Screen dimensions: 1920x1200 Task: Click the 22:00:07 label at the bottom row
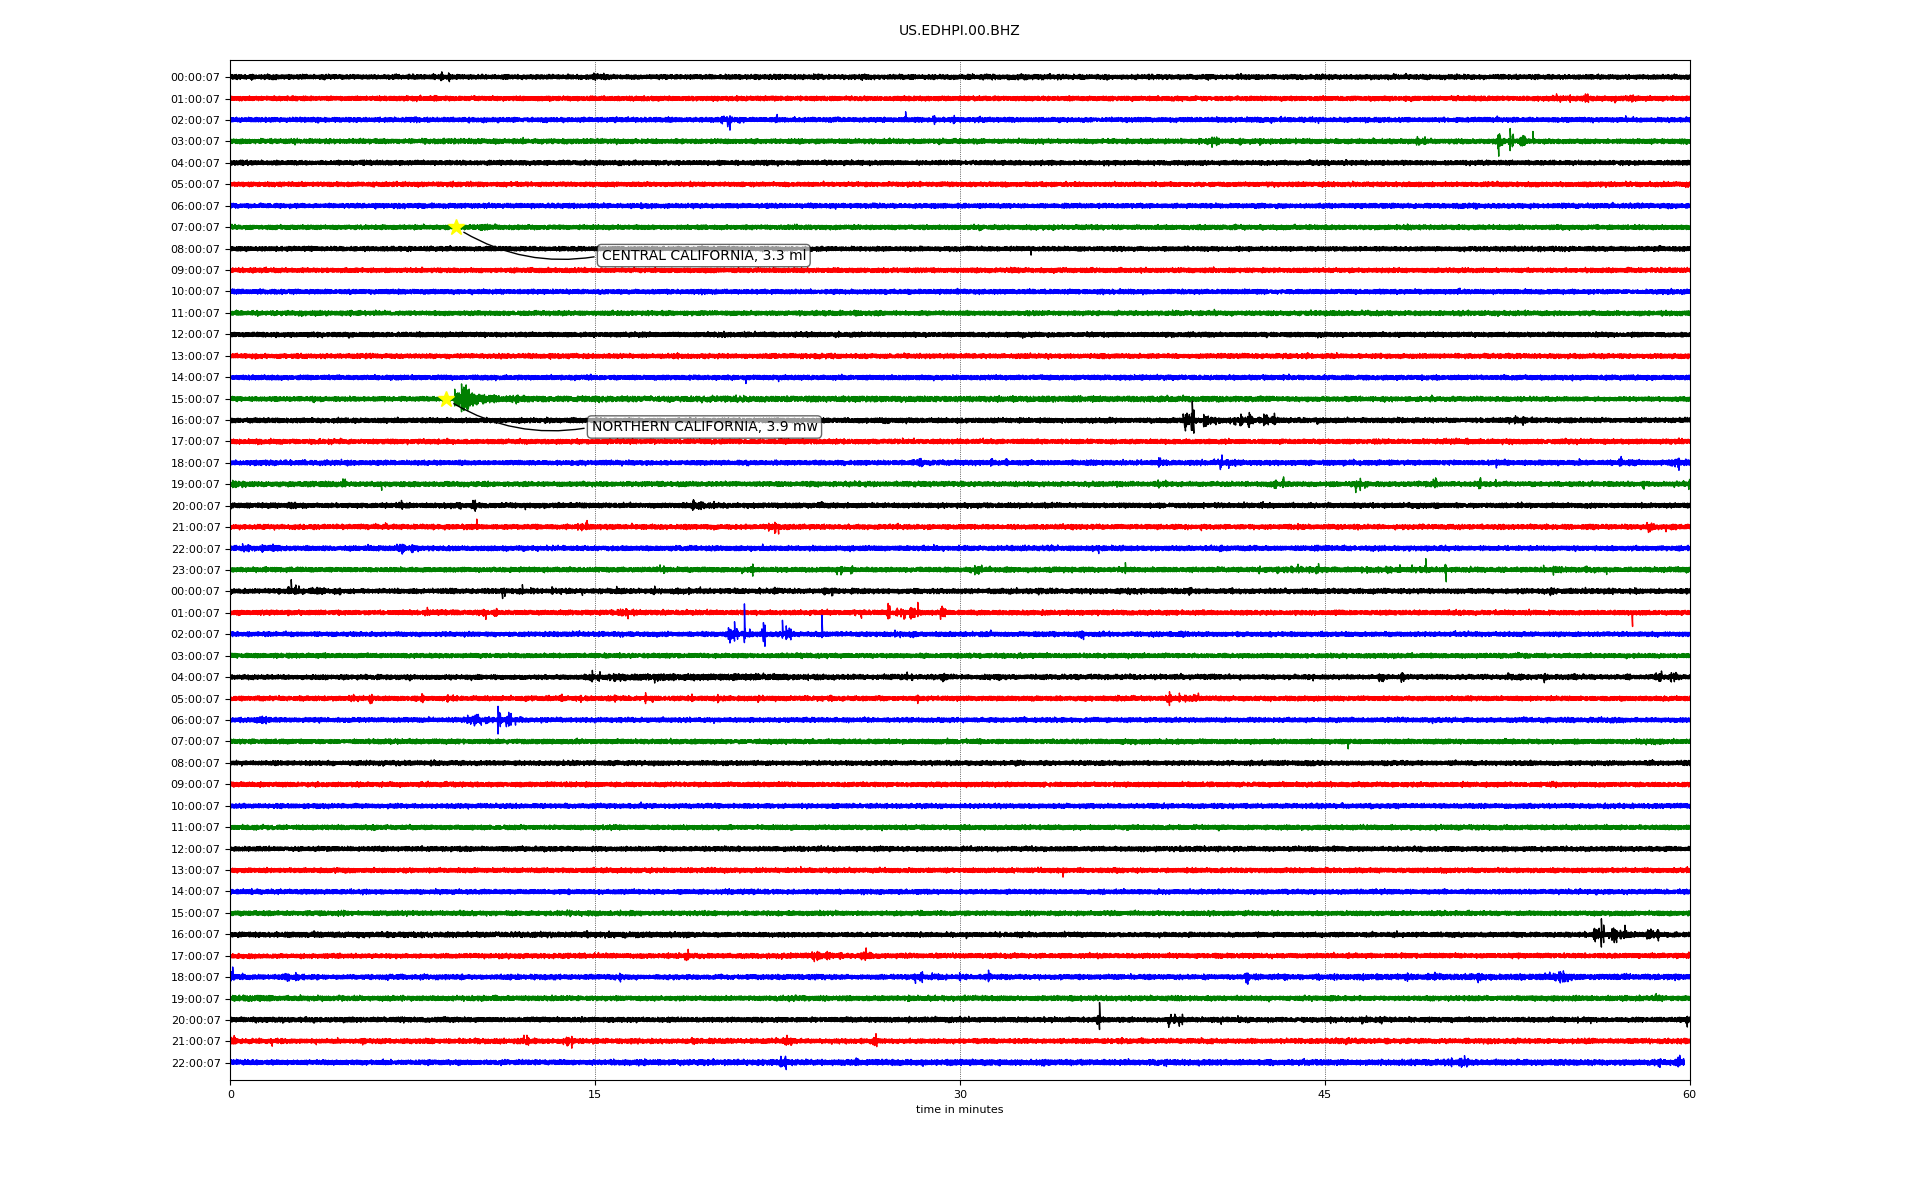195,1063
